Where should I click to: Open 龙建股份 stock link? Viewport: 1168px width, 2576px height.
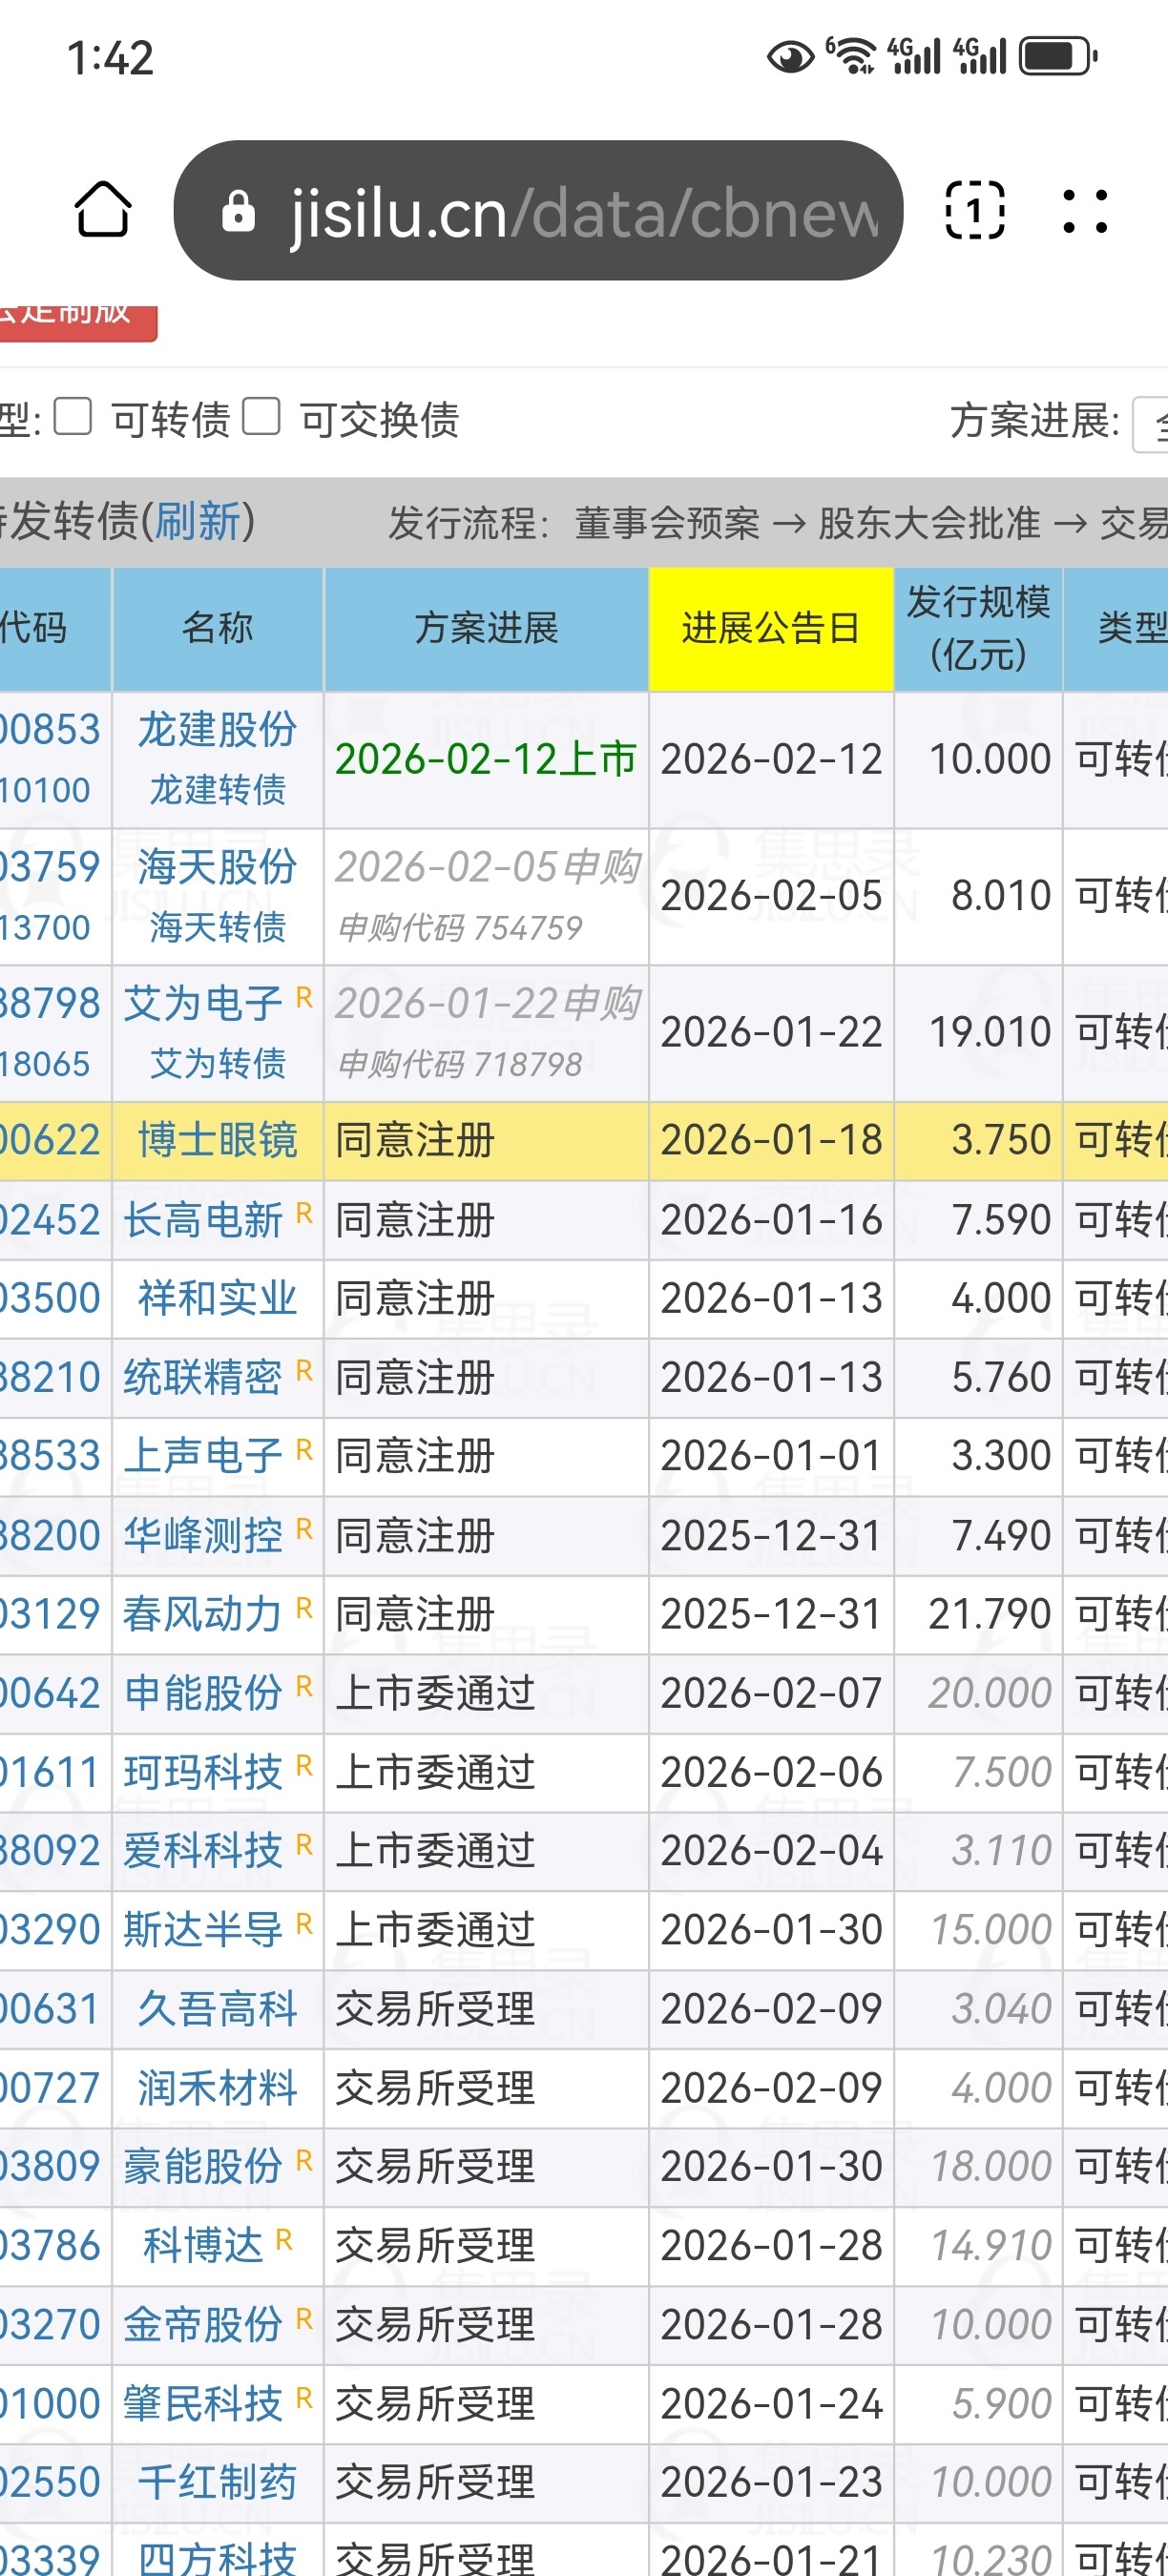217,730
